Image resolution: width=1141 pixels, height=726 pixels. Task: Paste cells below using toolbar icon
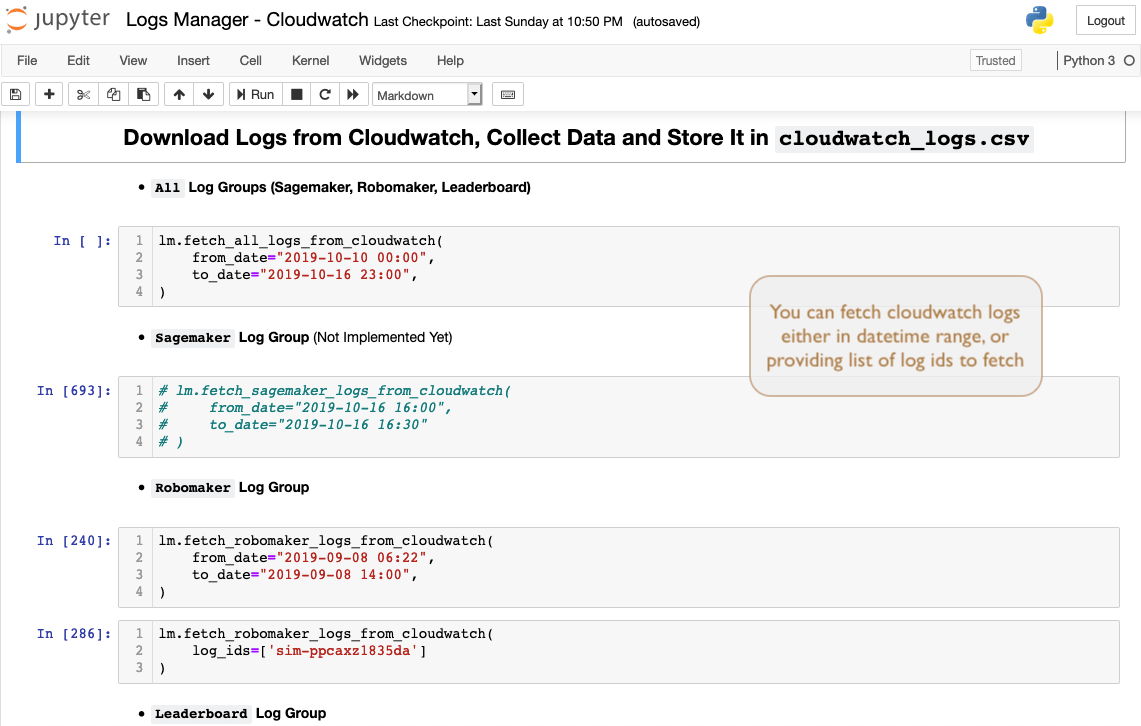143,95
